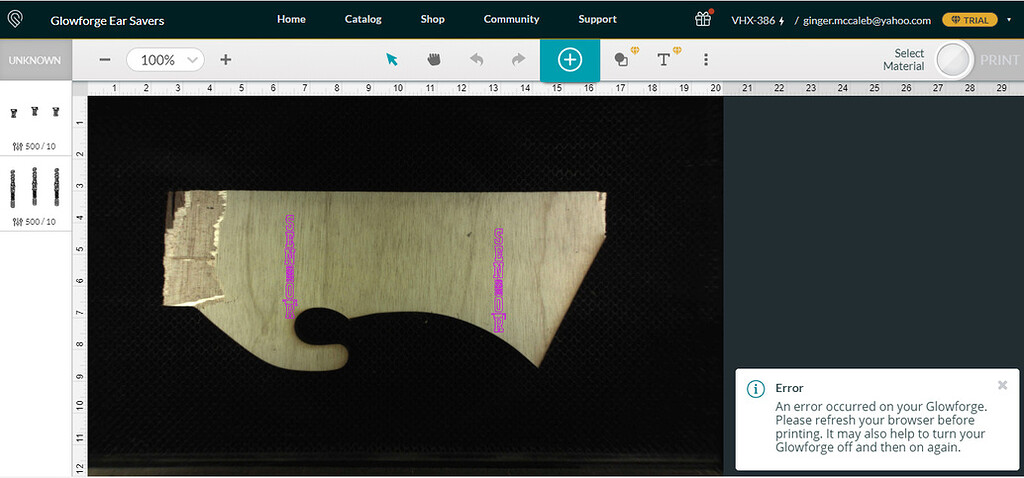
Task: Go to the Shop page
Action: click(432, 20)
